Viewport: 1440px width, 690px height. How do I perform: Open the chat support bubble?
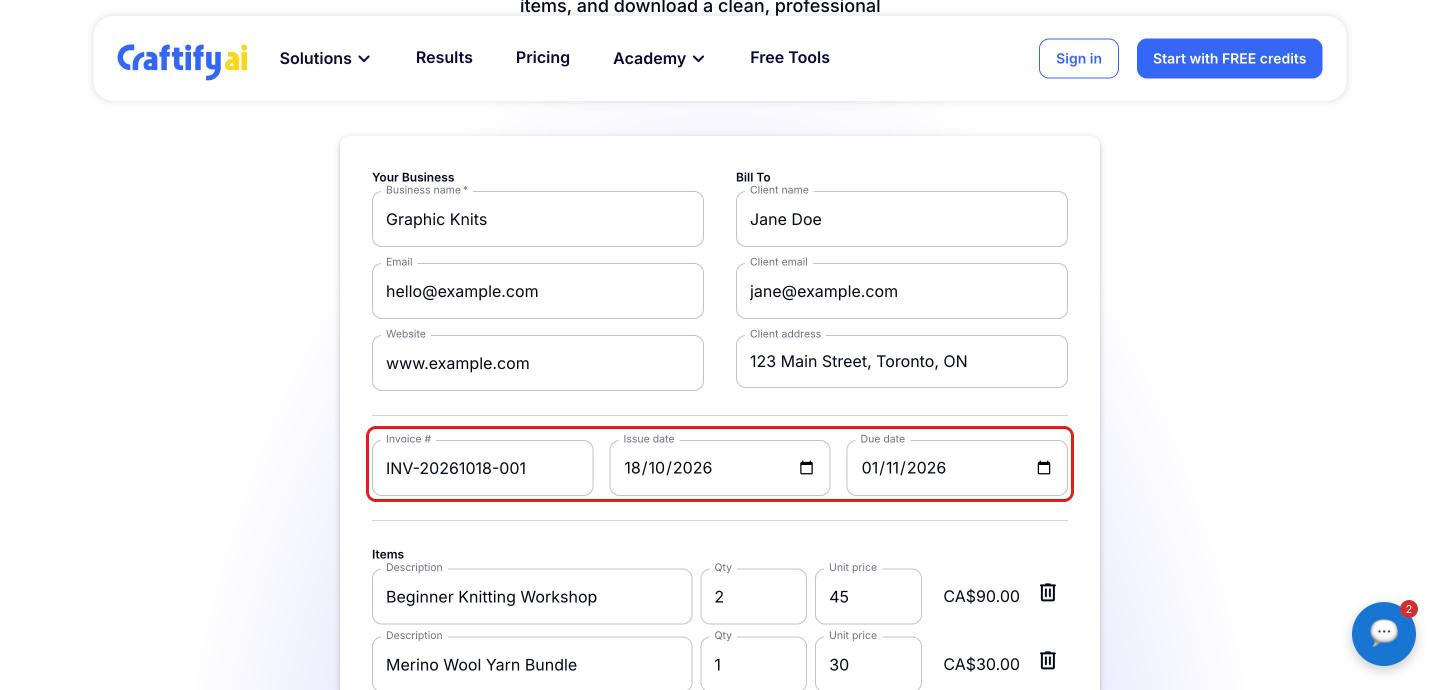coord(1384,633)
